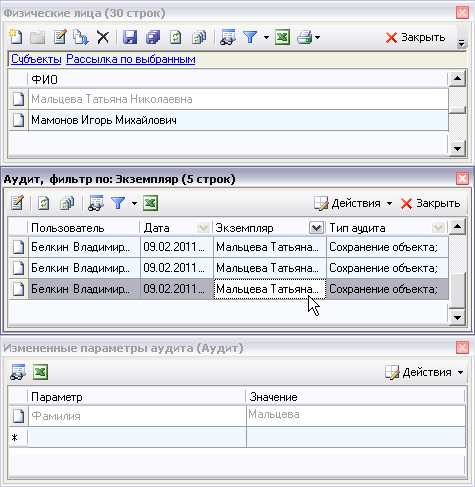475x487 pixels.
Task: Refresh current record in Аудит toolbar
Action: coord(43,203)
